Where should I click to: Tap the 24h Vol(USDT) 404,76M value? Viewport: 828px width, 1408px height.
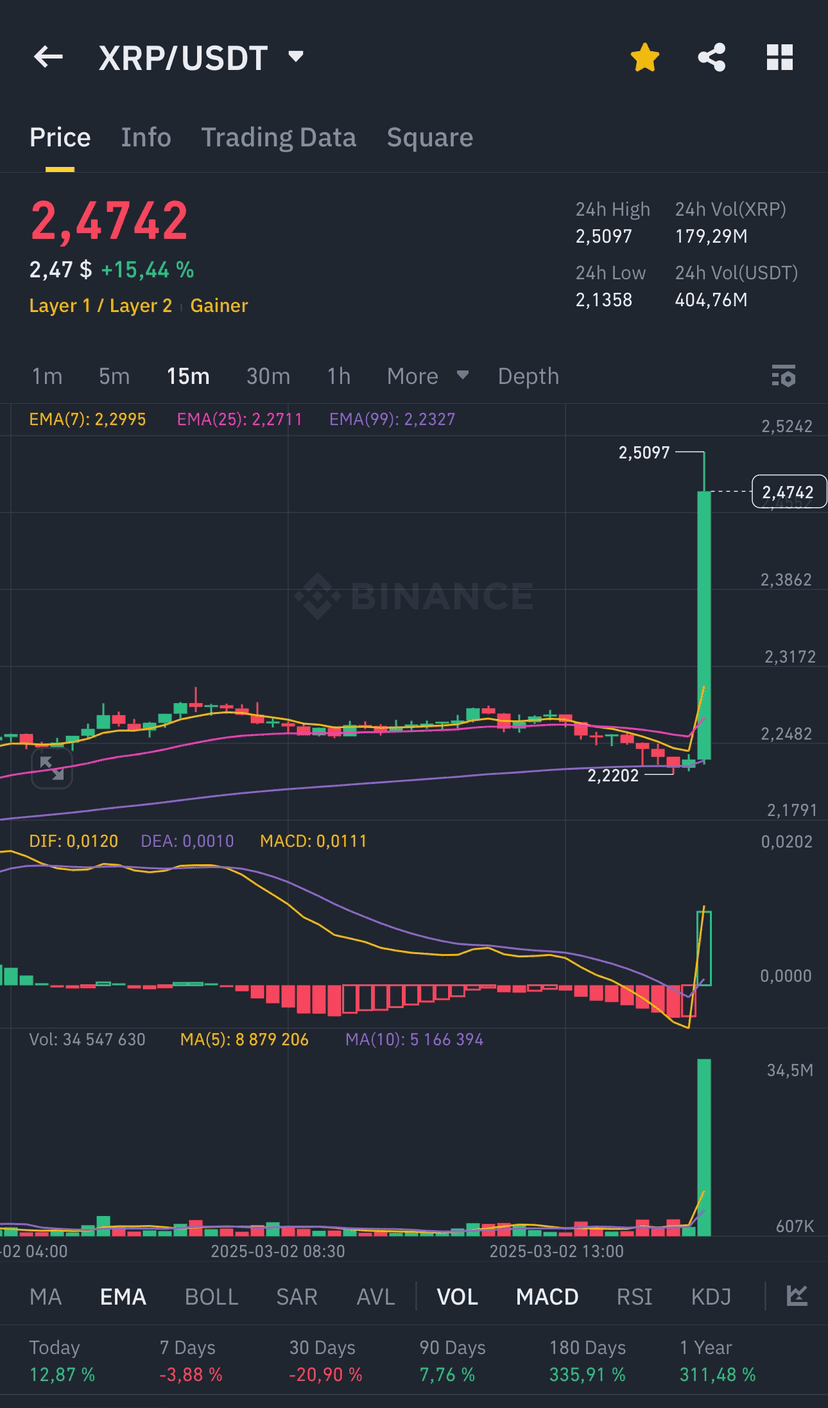(712, 300)
